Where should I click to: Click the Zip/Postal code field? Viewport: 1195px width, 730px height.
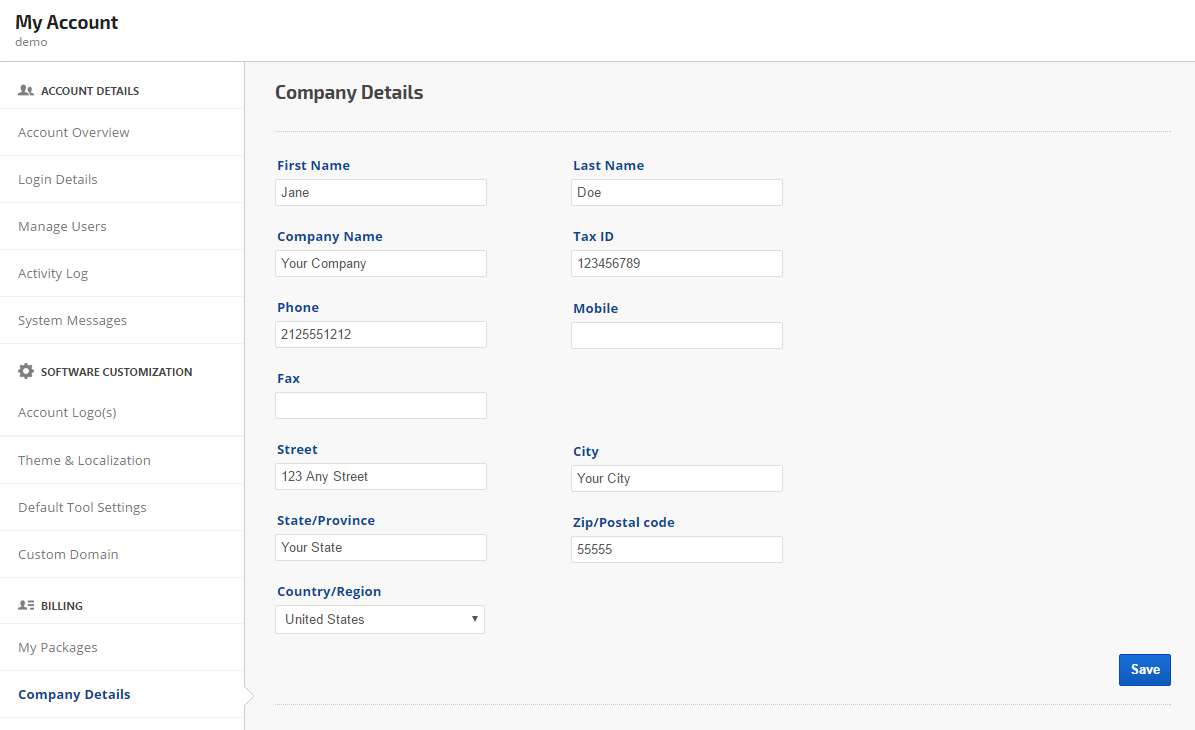tap(676, 549)
